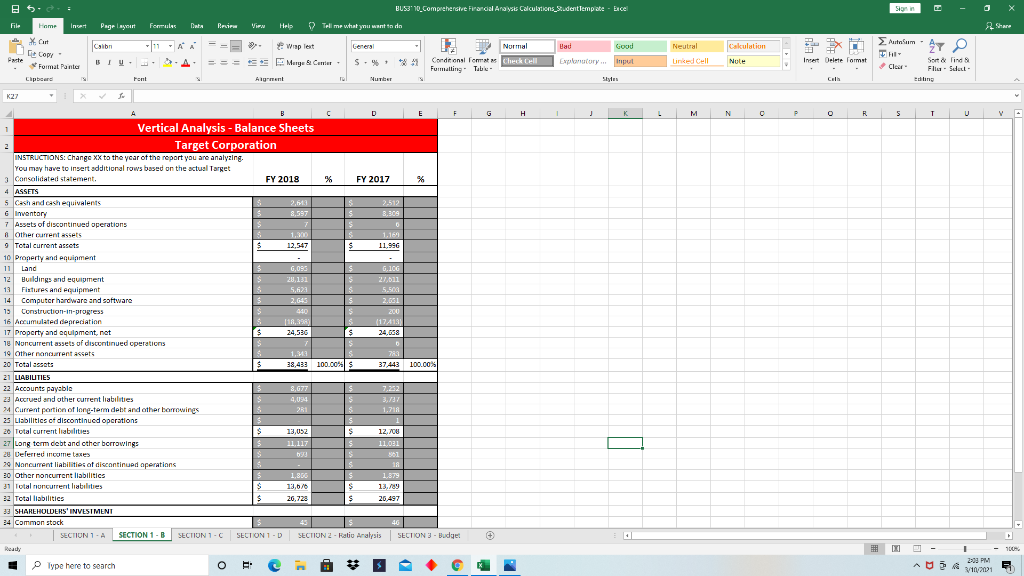This screenshot has height=576, width=1024.
Task: Open the File menu
Action: coord(15,26)
